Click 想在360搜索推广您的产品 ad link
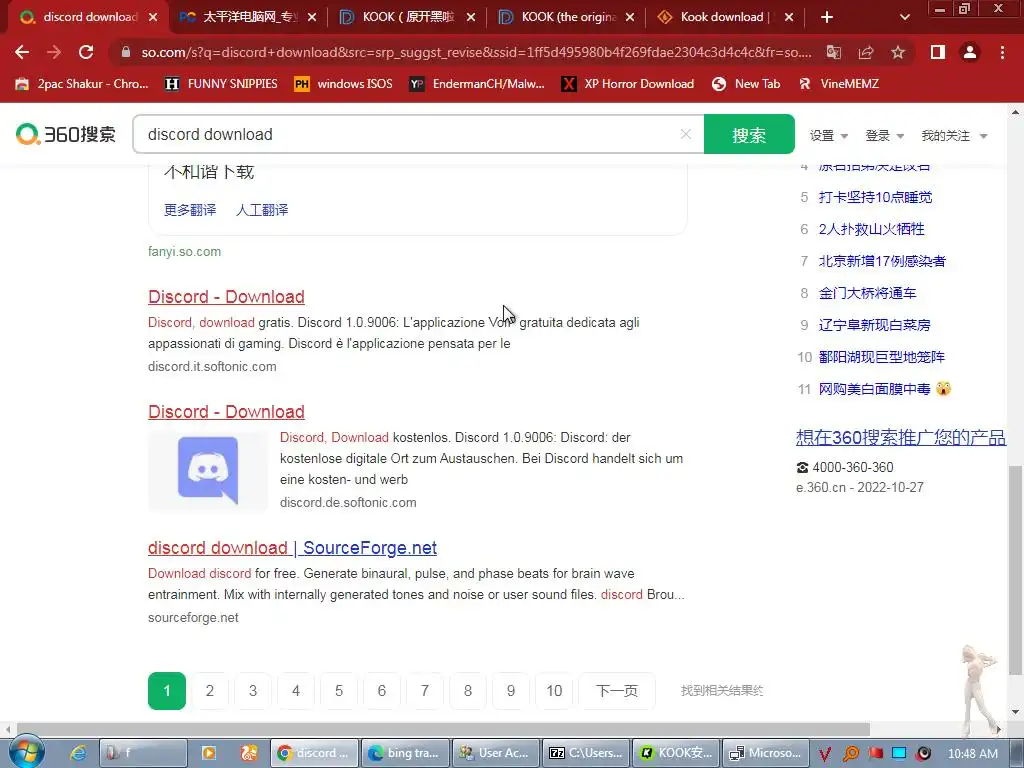 click(901, 437)
